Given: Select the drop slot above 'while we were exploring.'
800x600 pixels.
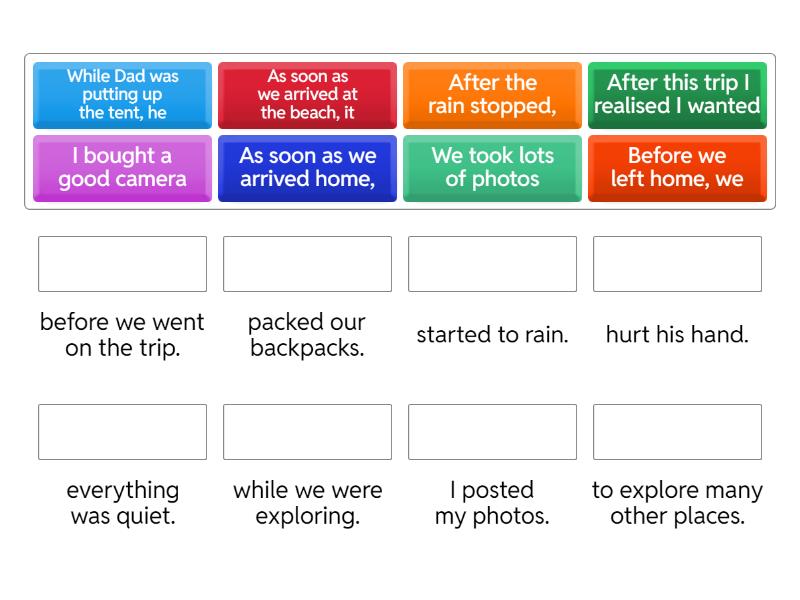Looking at the screenshot, I should point(307,432).
